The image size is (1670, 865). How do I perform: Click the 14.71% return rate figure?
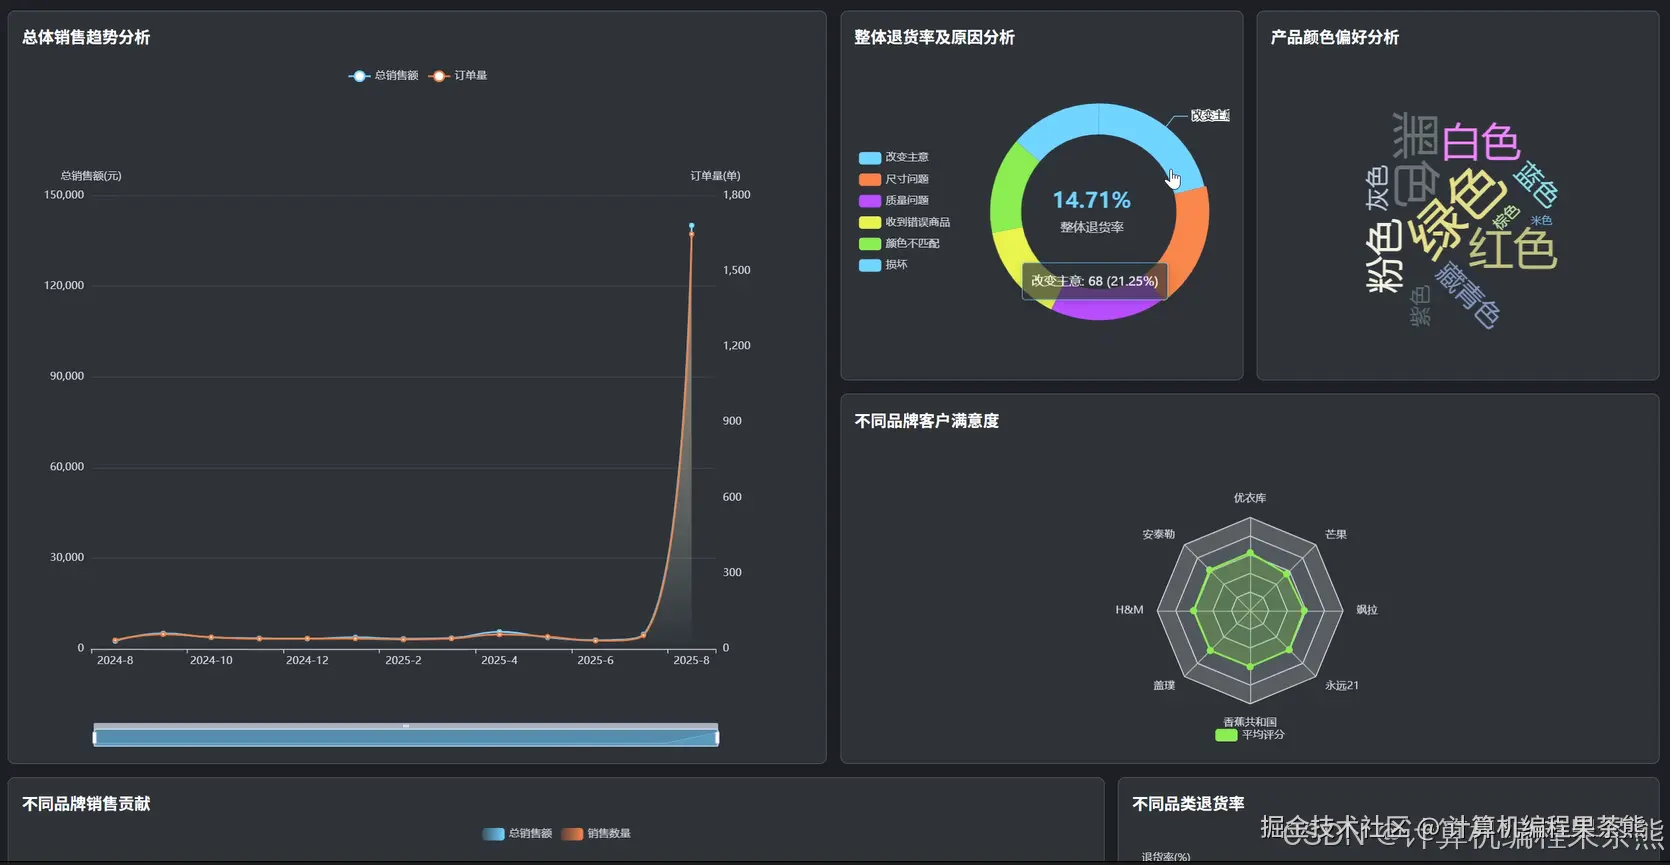tap(1092, 201)
